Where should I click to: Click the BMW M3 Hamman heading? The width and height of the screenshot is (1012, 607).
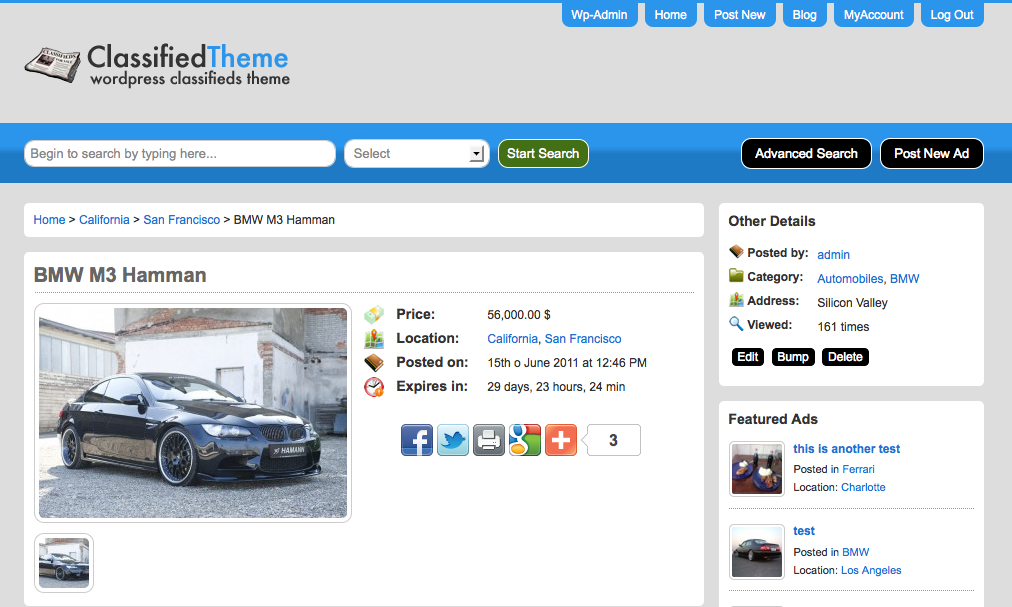120,275
